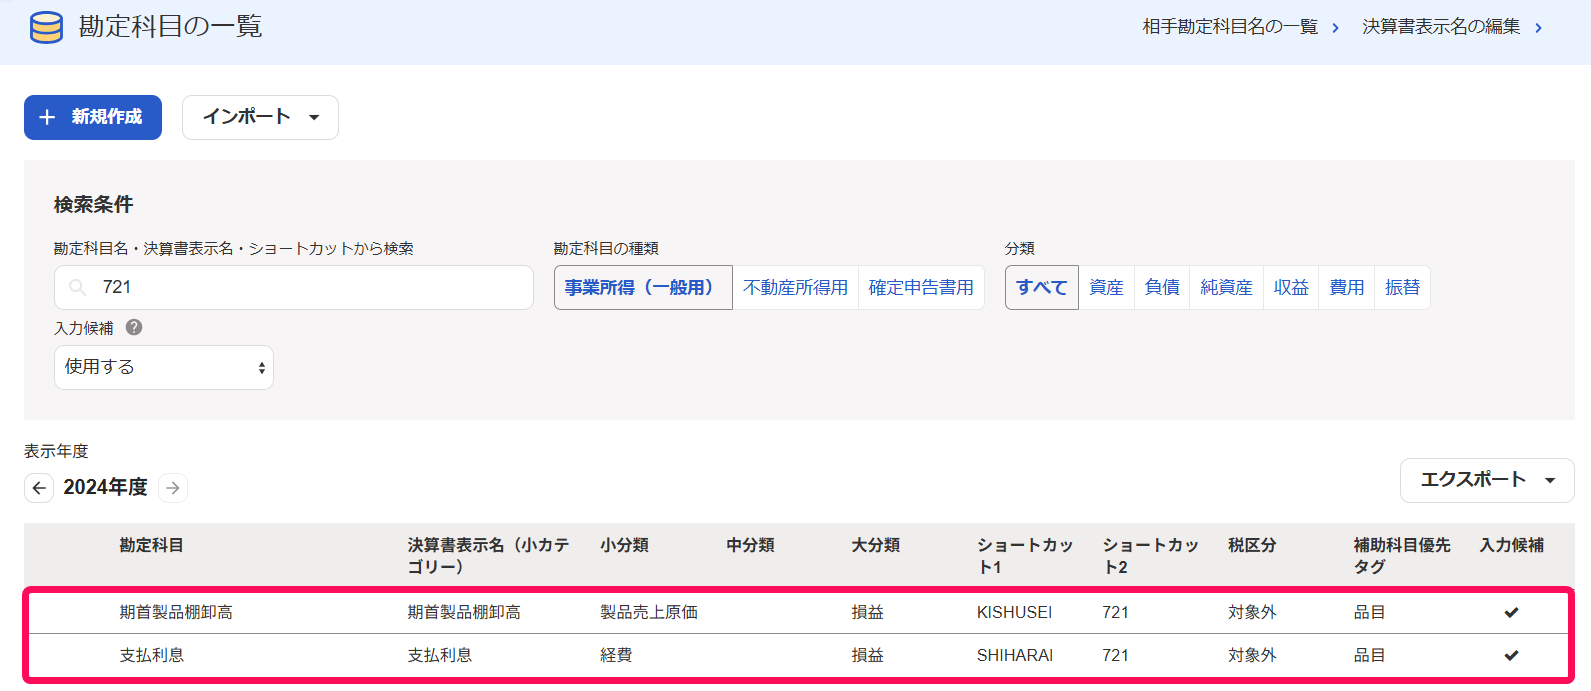1591x691 pixels.
Task: Filter category by 純資産
Action: coord(1226,287)
